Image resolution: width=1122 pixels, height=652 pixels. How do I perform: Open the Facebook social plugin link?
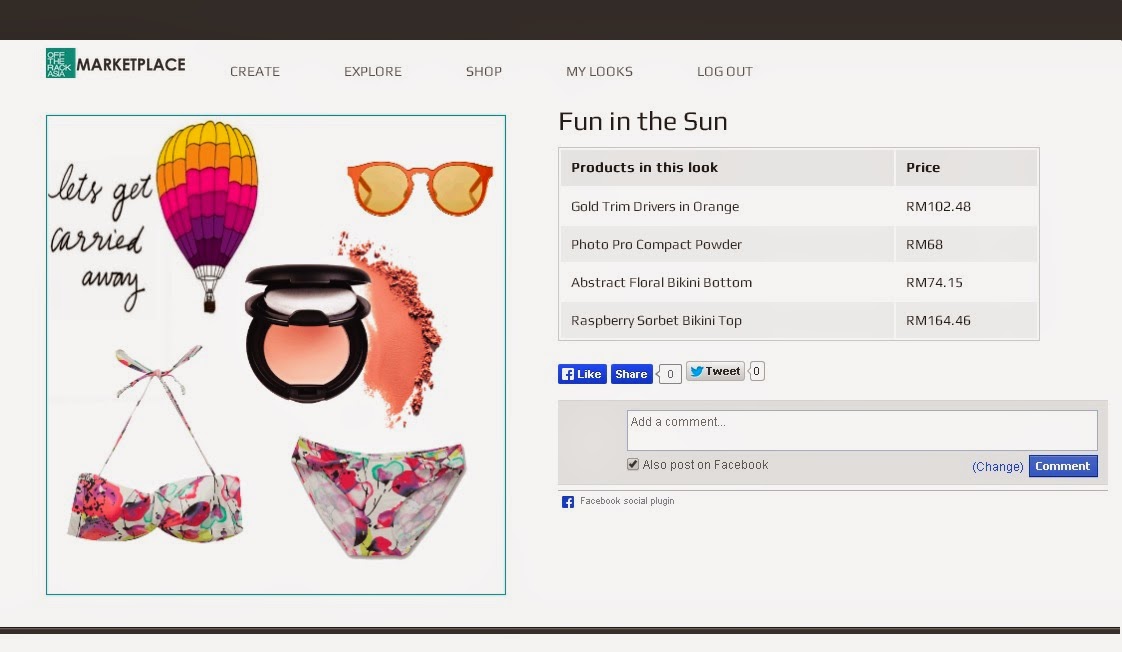tap(627, 501)
